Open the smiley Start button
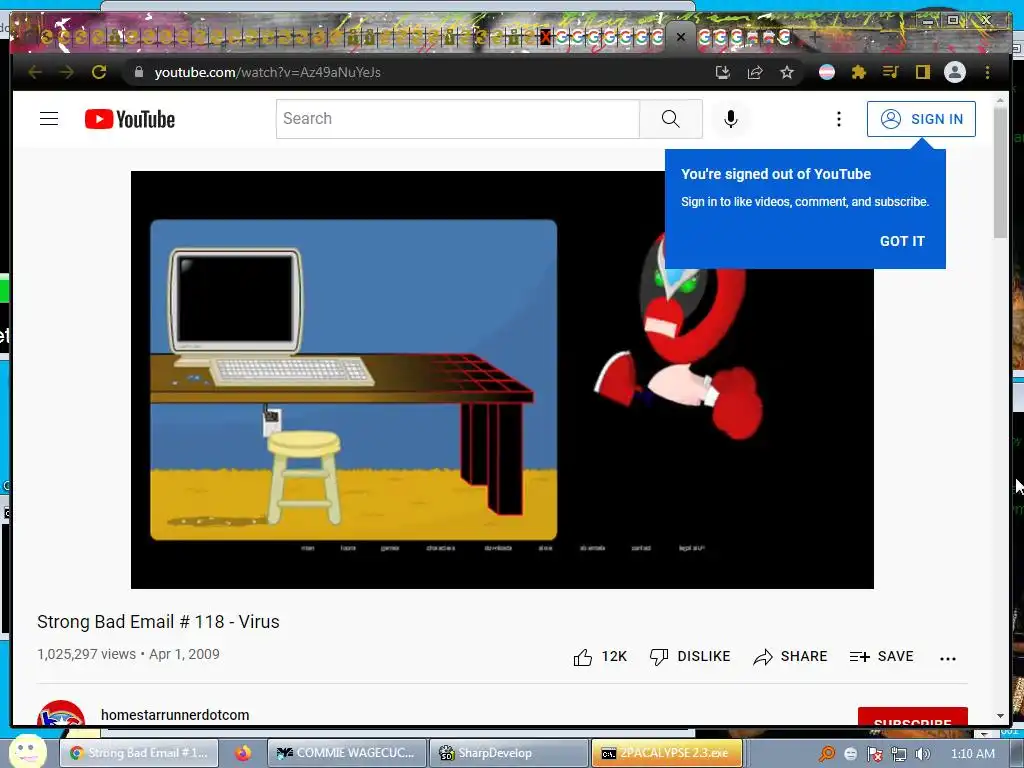Viewport: 1024px width, 768px height. [27, 751]
